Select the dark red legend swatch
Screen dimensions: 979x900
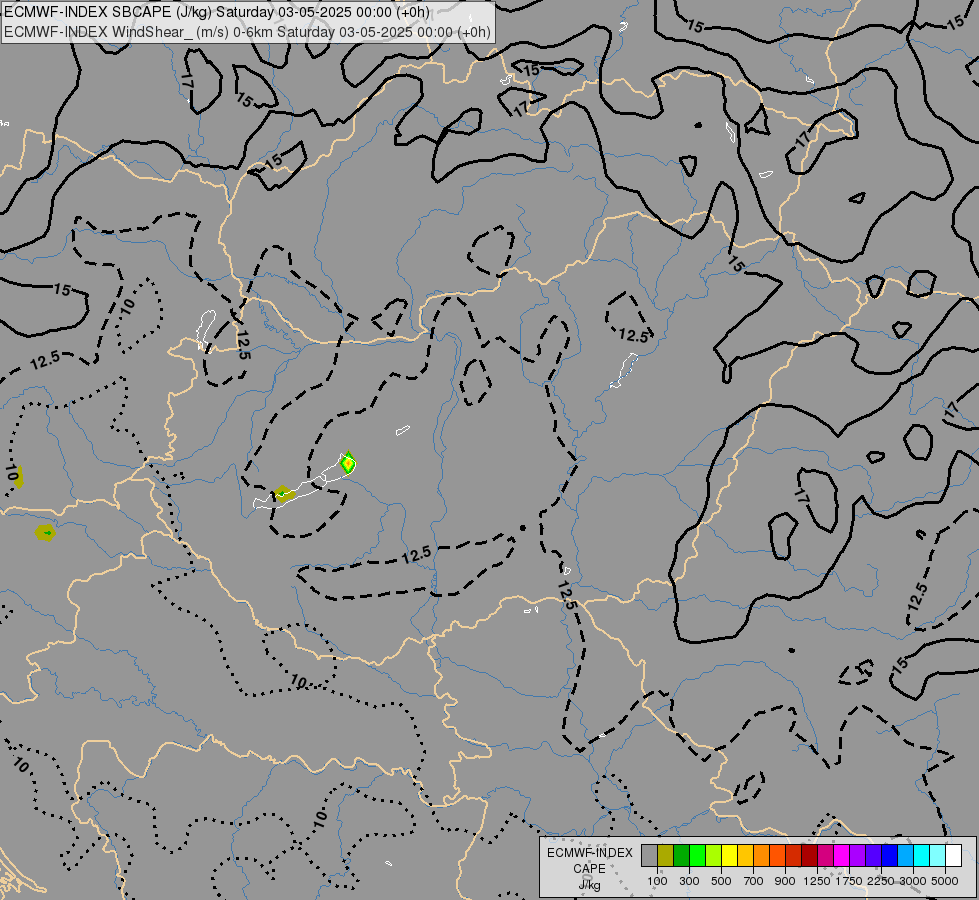pos(810,855)
